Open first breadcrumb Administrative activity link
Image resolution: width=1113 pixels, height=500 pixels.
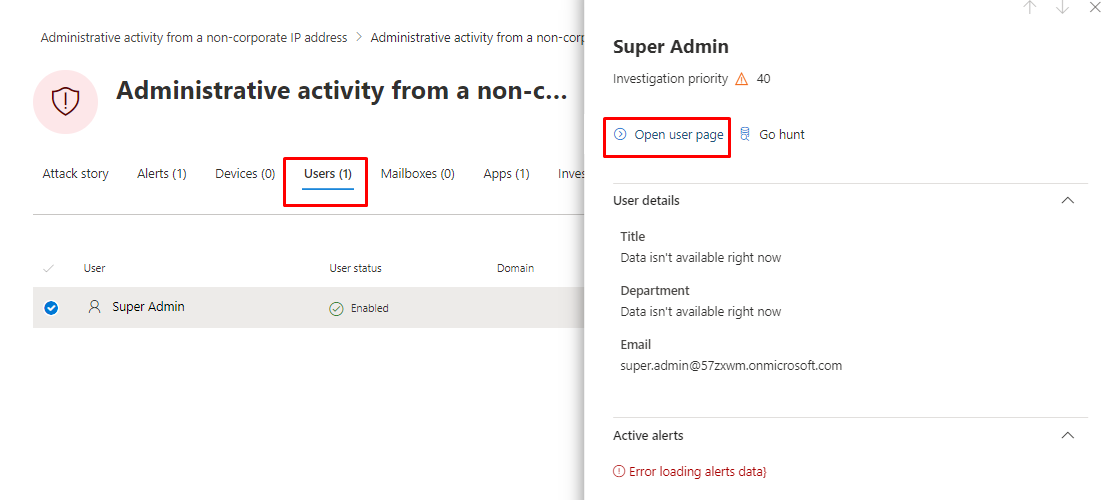[x=194, y=38]
